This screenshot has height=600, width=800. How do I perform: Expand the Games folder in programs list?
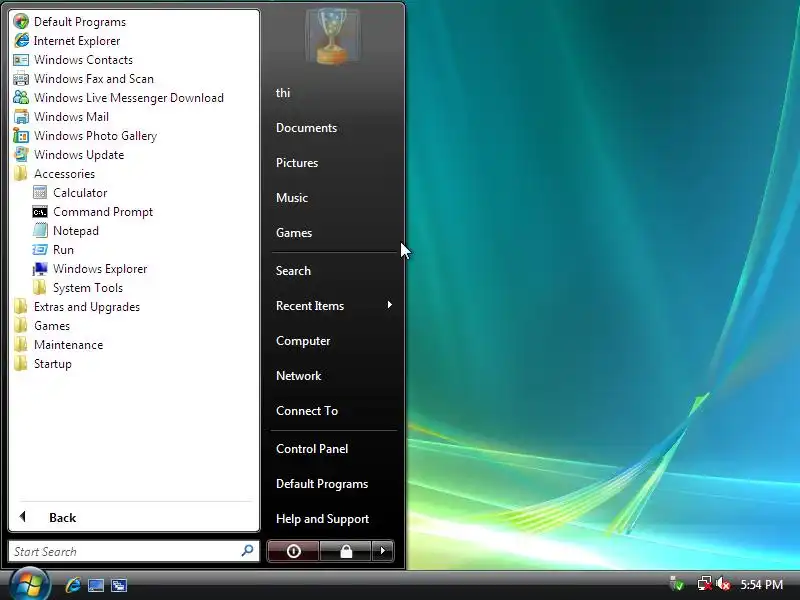tap(42, 326)
